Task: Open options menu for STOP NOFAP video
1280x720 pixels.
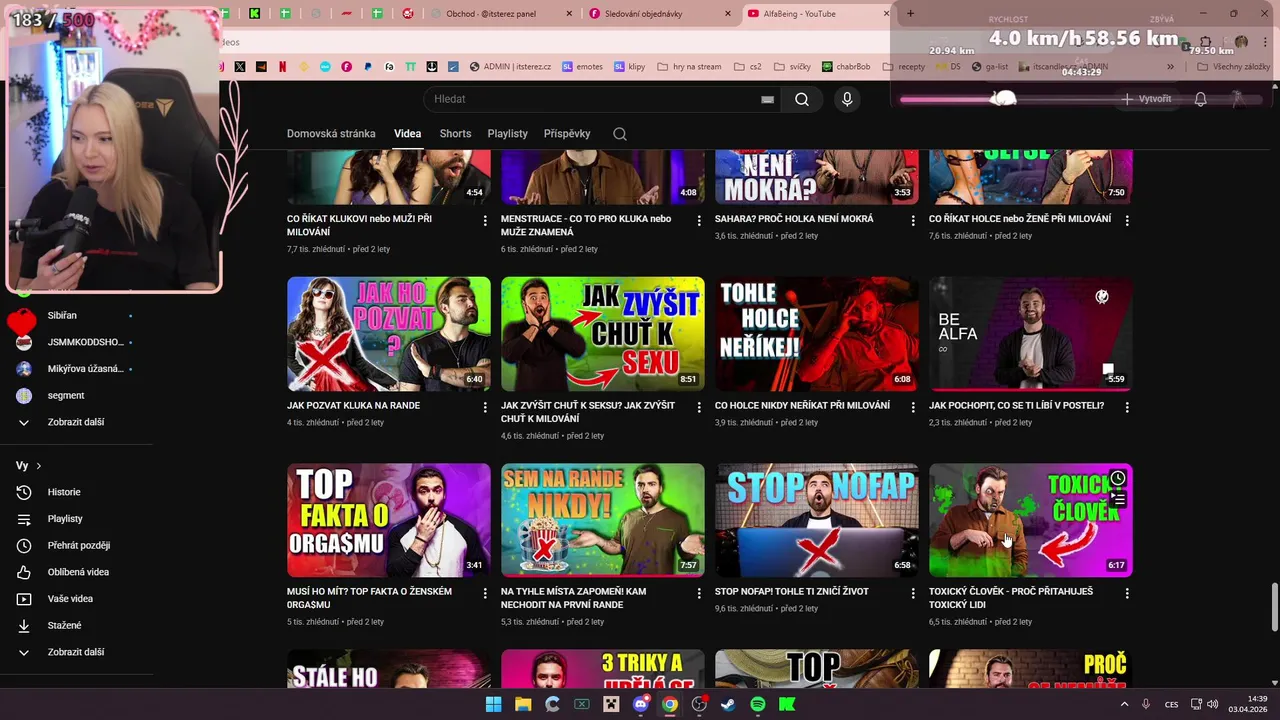Action: (x=913, y=593)
